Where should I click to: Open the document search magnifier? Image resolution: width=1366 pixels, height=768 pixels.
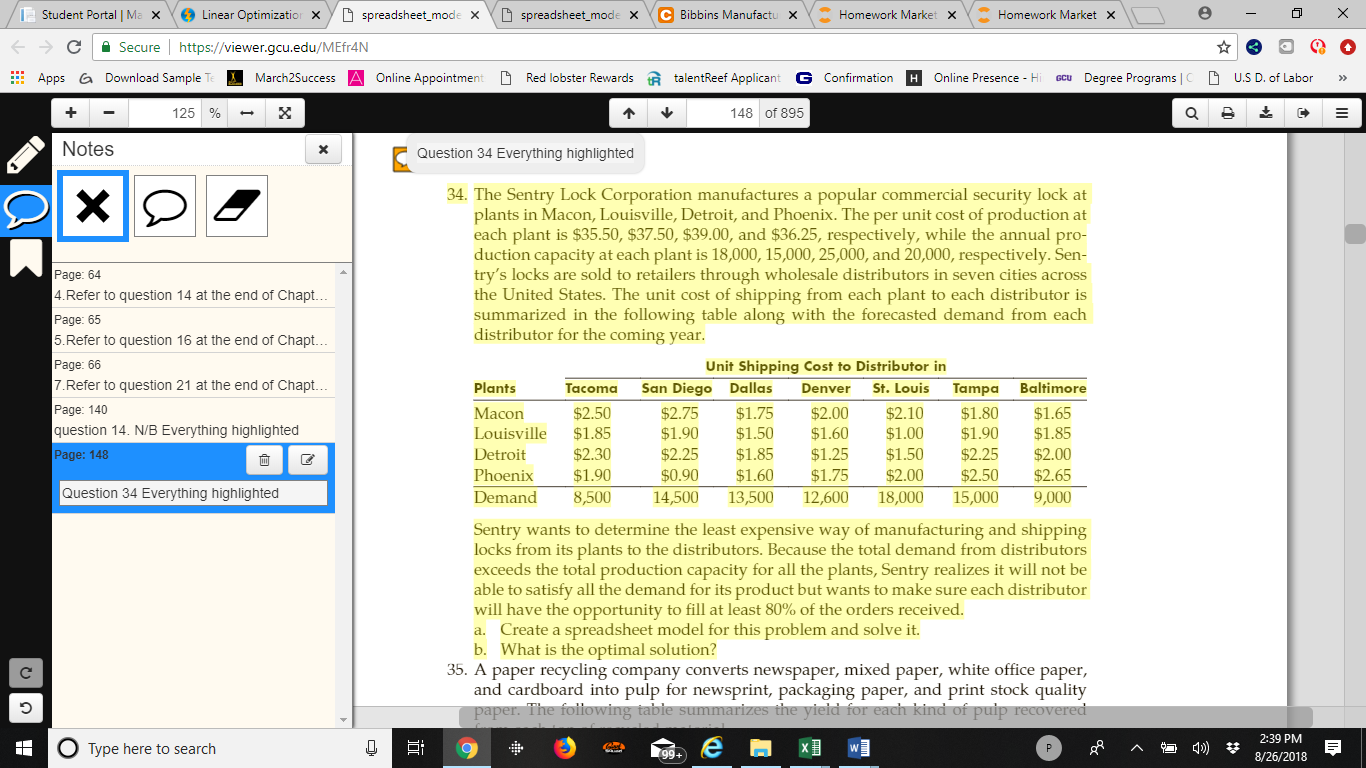pos(1192,113)
